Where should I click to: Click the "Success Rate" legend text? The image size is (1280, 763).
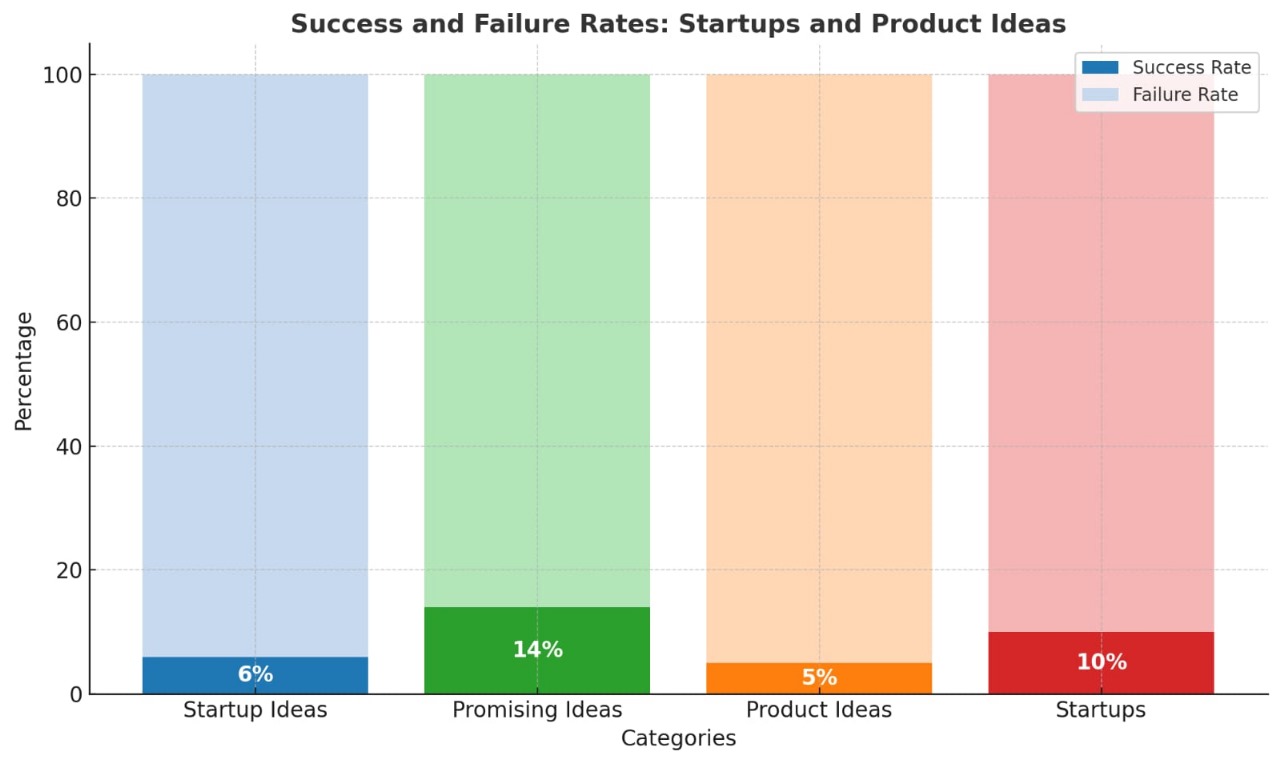[1191, 68]
